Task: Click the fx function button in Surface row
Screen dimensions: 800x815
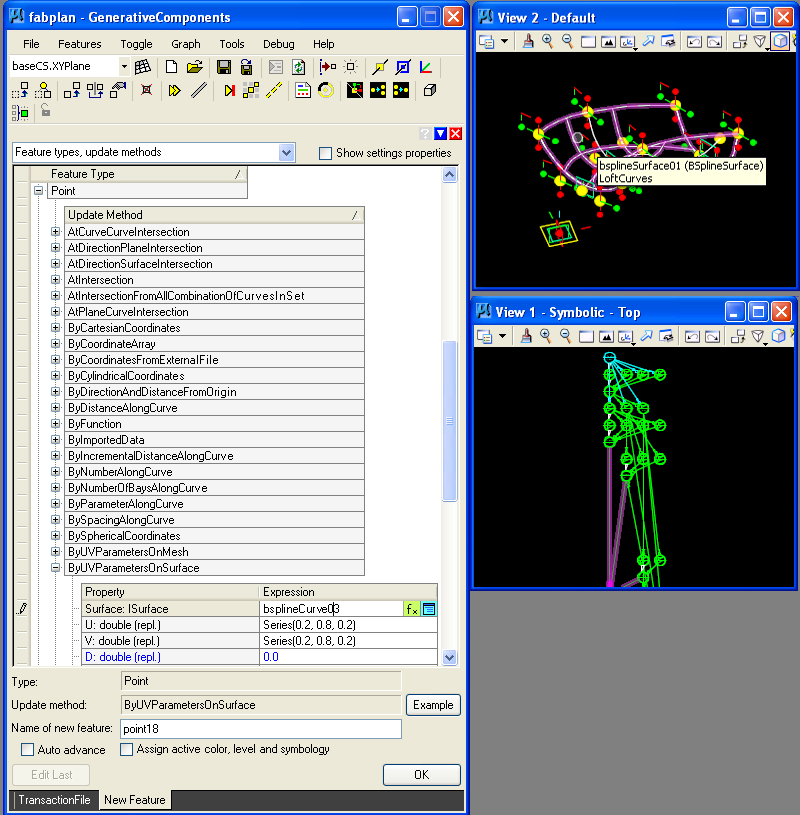Action: 412,609
